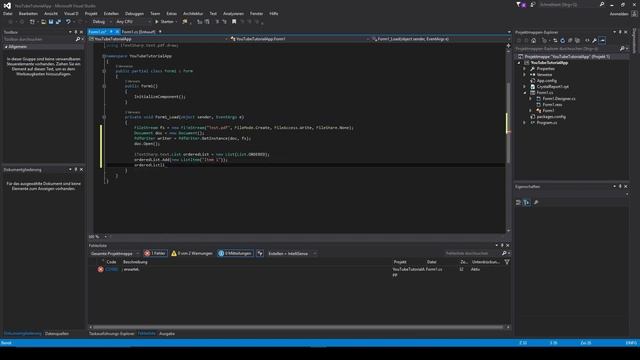Click the alphabetical sort icon in Eigenschaften

527,202
